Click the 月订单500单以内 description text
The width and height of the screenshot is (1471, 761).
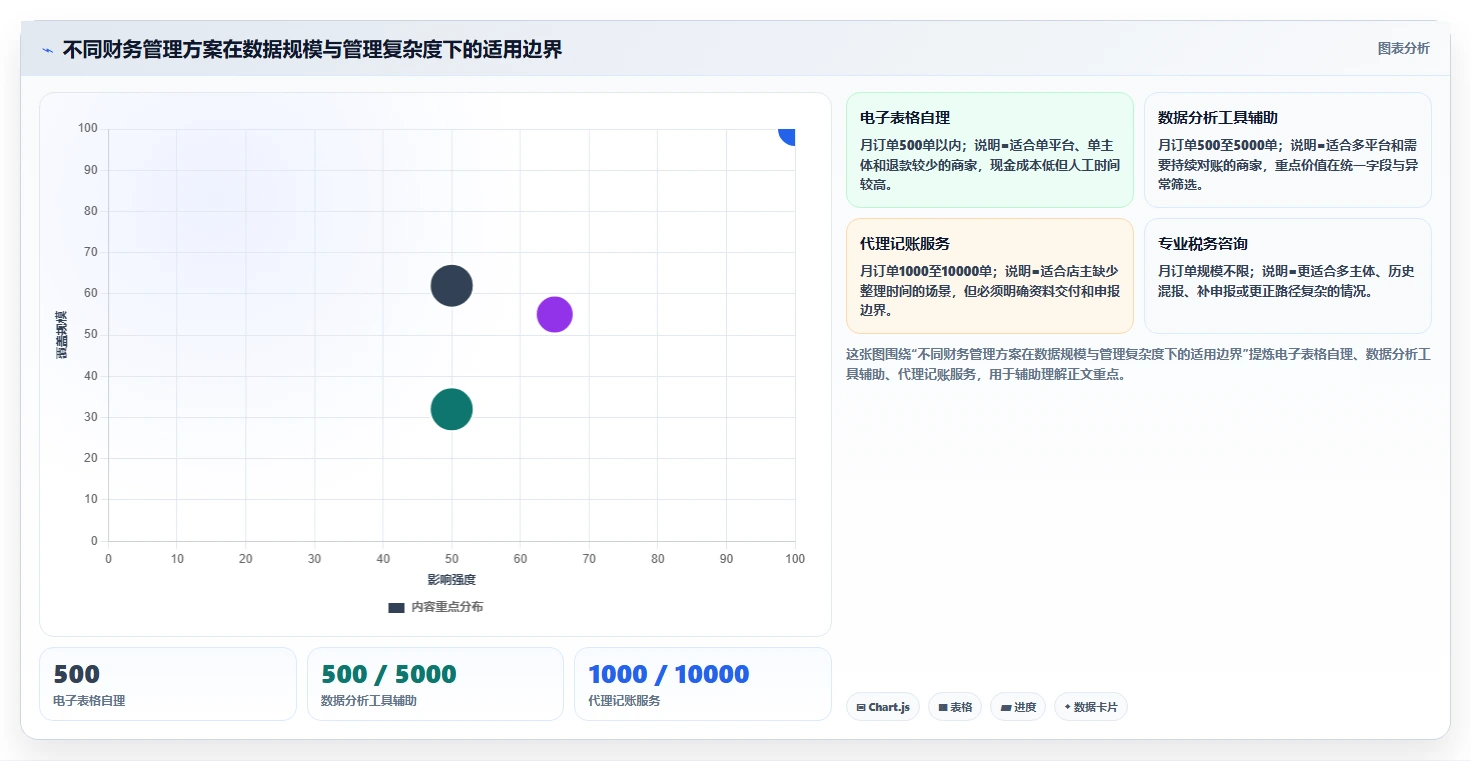[990, 164]
